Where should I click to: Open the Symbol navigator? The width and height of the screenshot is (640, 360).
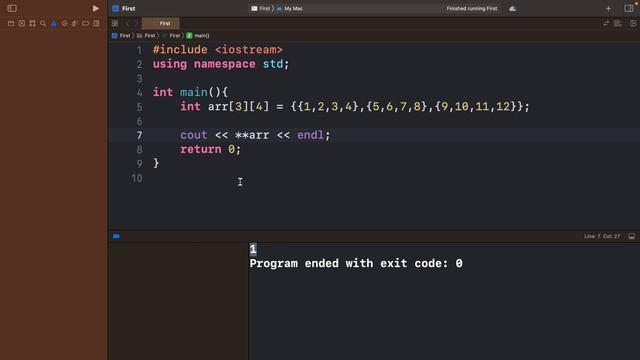click(x=32, y=24)
